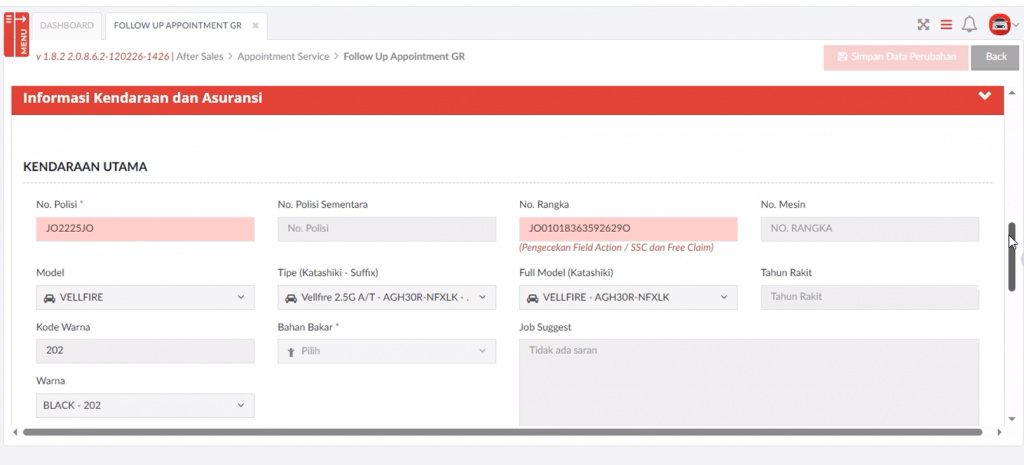The height and width of the screenshot is (465, 1024).
Task: Open the profile dropdown arrow
Action: pos(1015,25)
